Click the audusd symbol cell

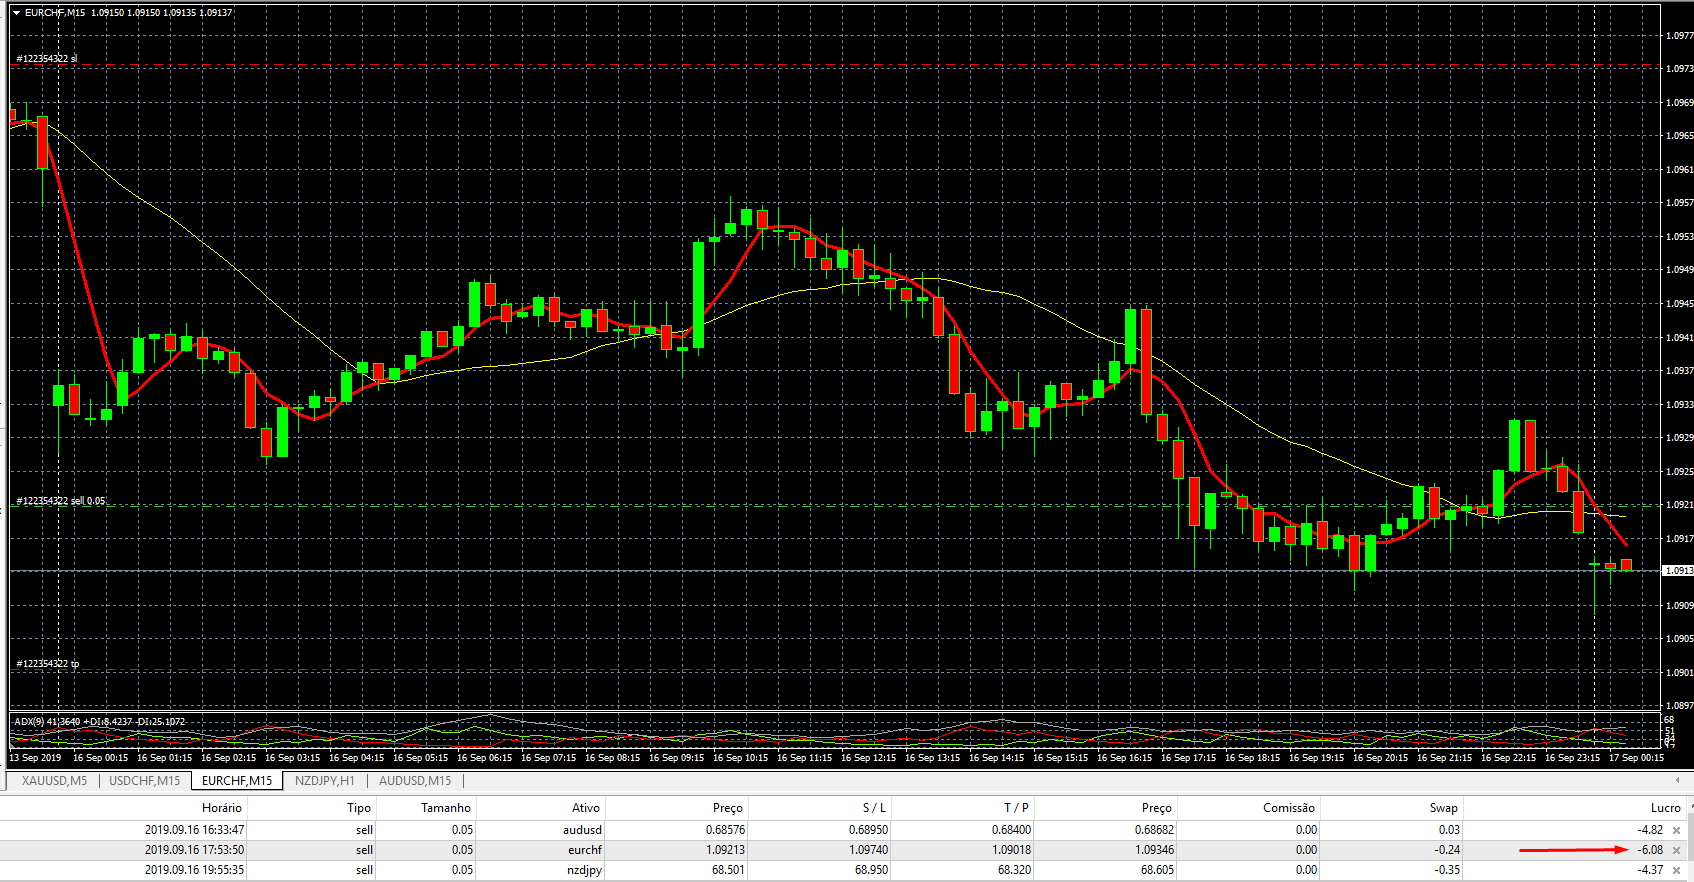pyautogui.click(x=582, y=830)
